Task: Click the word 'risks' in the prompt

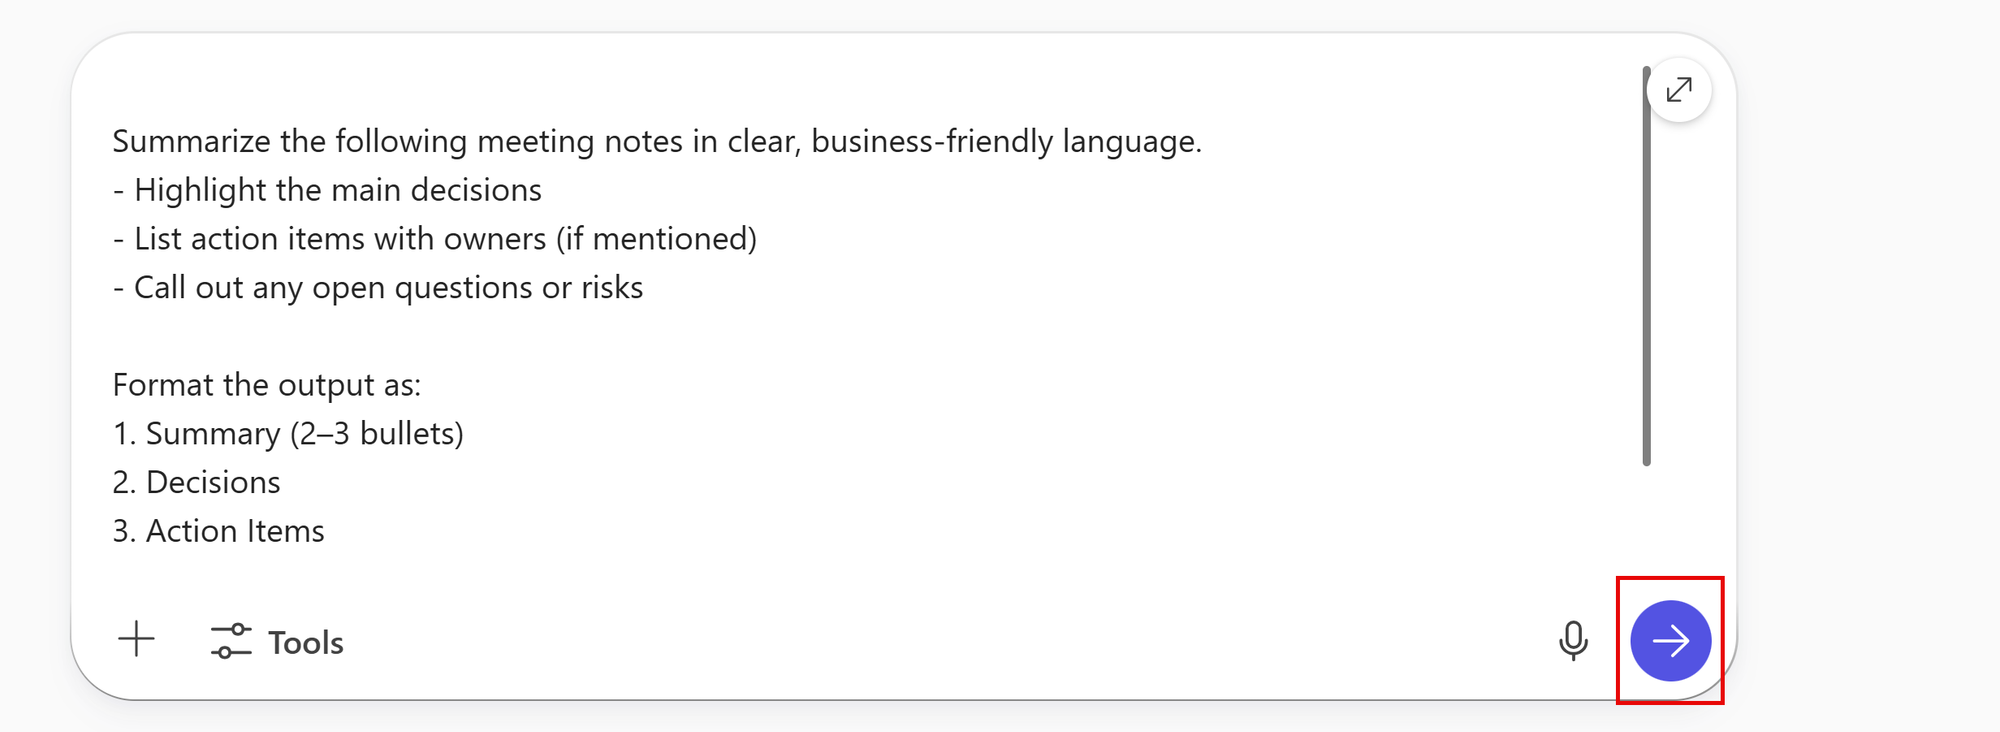Action: coord(612,288)
